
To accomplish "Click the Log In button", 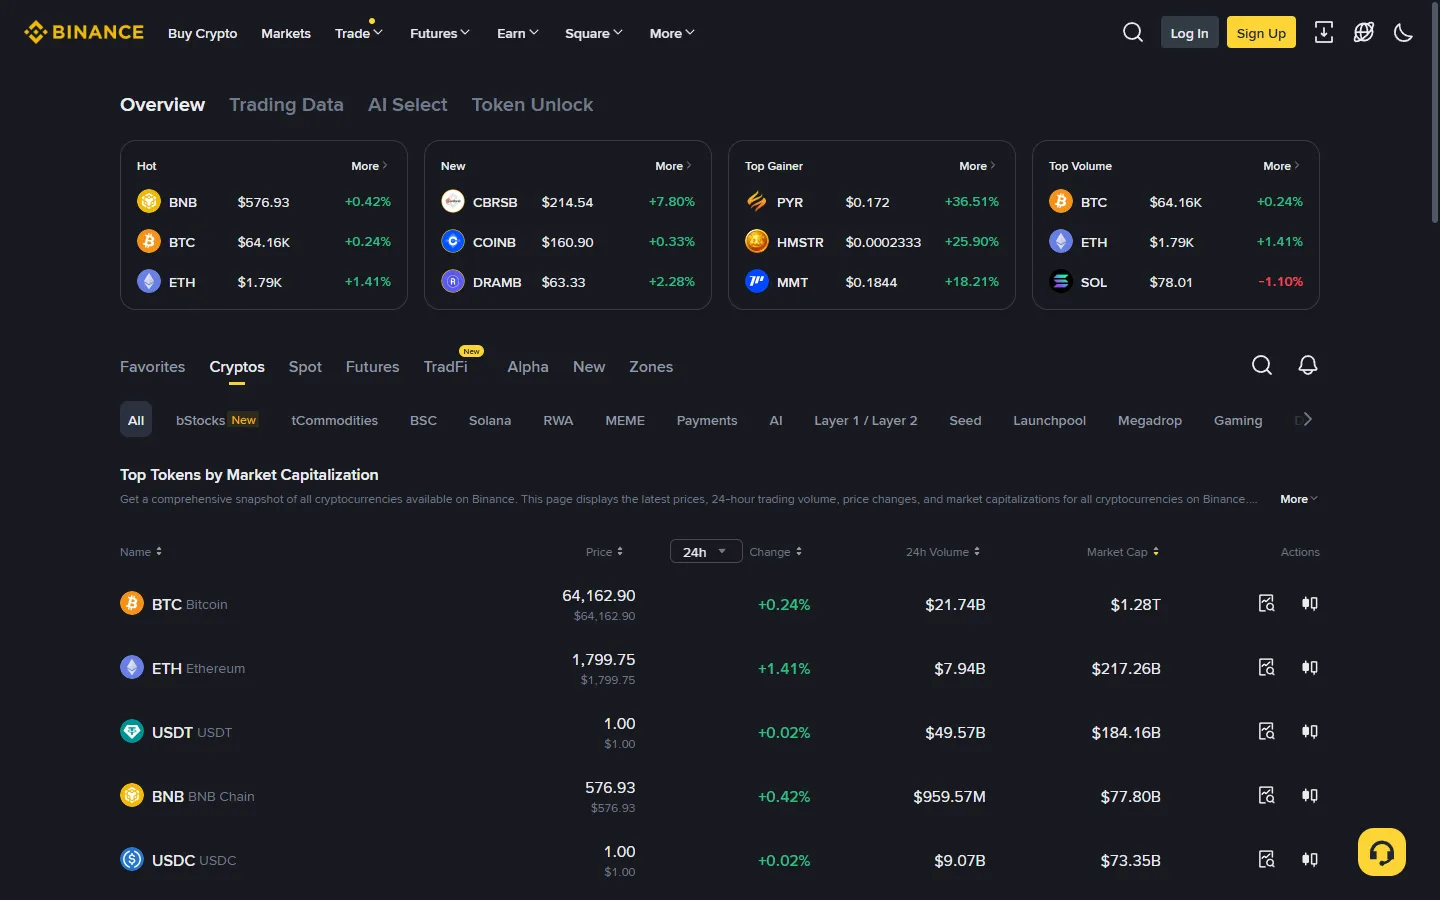I will (1189, 33).
